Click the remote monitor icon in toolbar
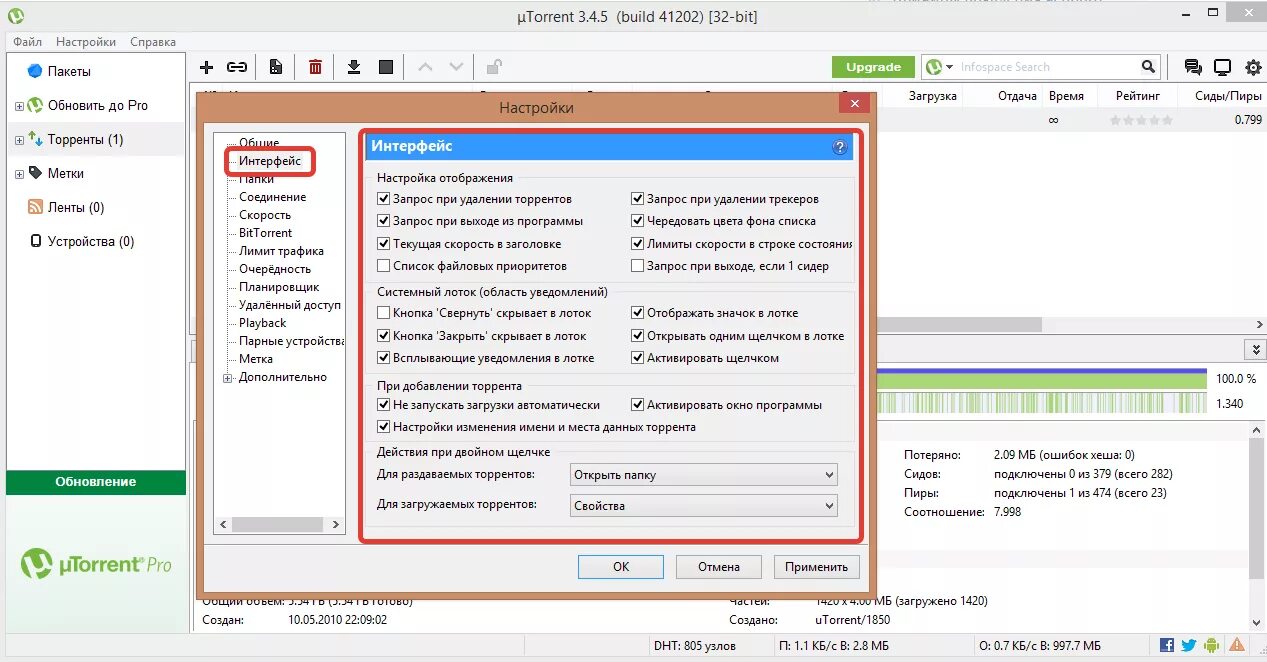This screenshot has height=662, width=1267. [x=1222, y=67]
